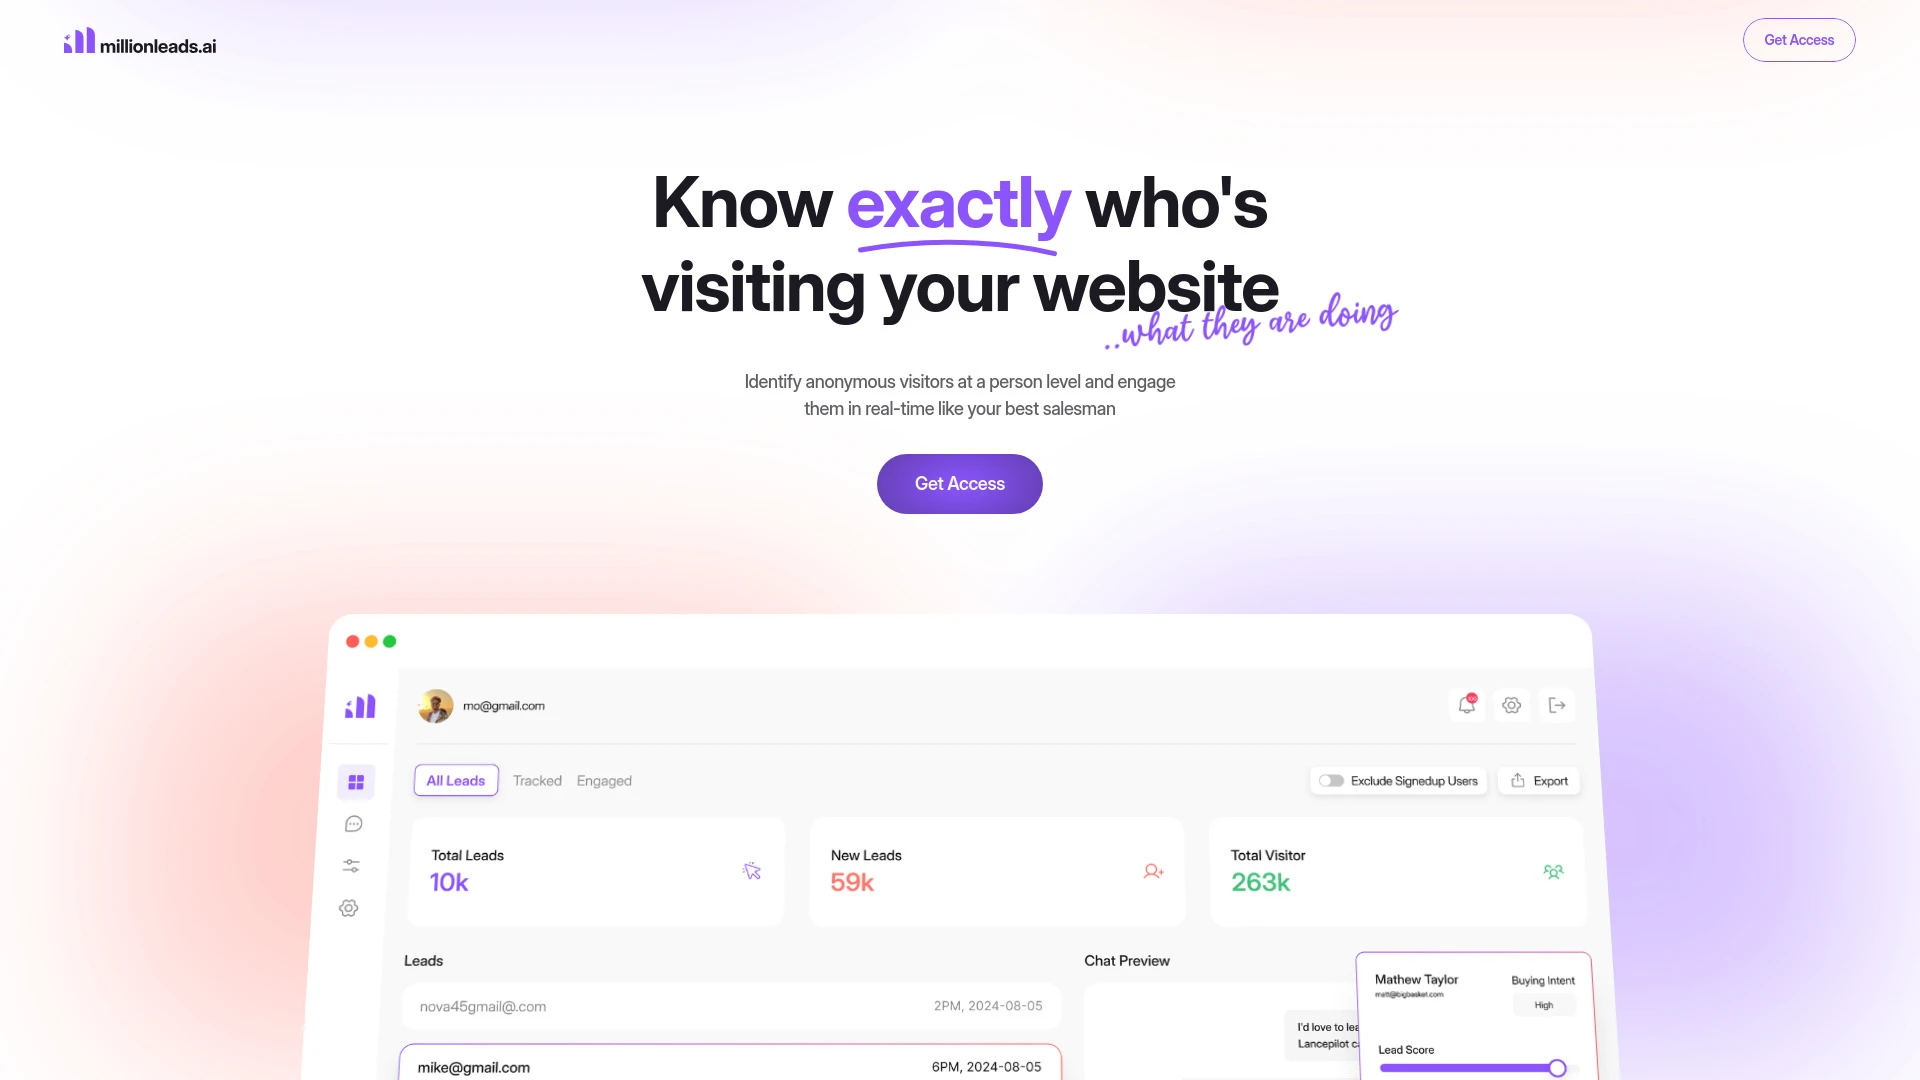Click the nova45gmail@.com lead entry
Viewport: 1920px width, 1080px height.
pos(729,1006)
